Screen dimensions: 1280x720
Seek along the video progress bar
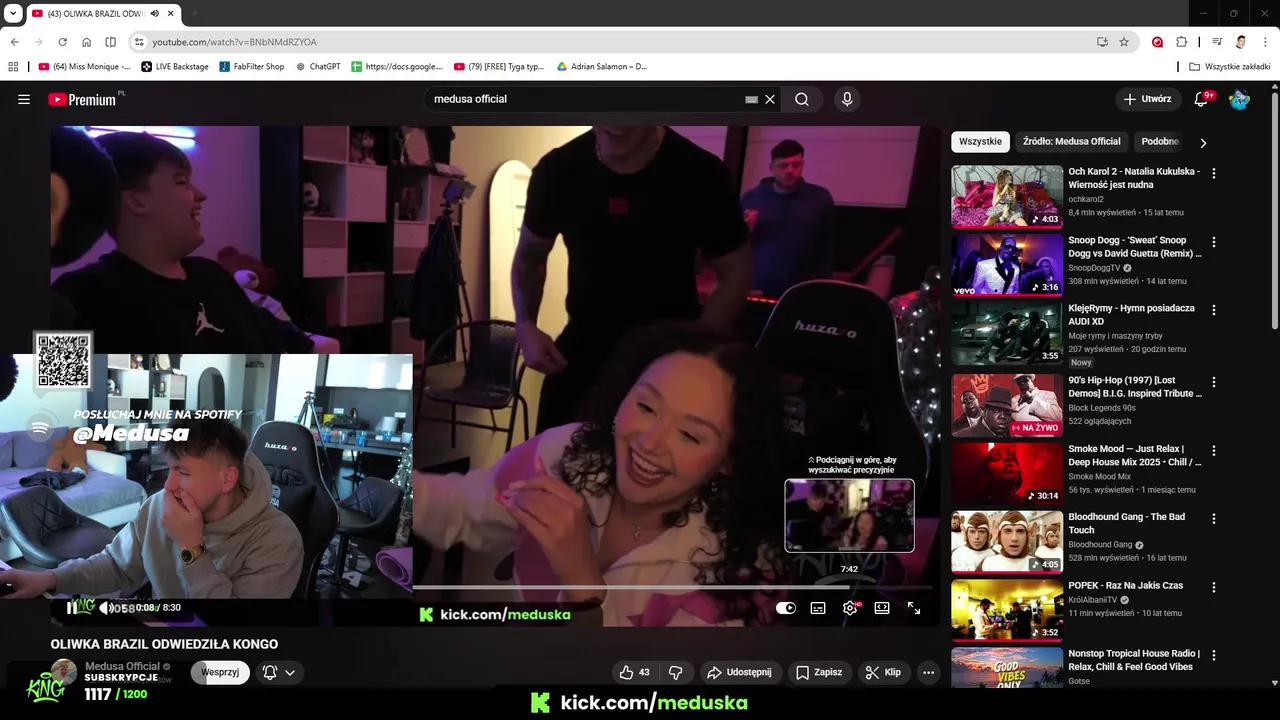tap(672, 587)
